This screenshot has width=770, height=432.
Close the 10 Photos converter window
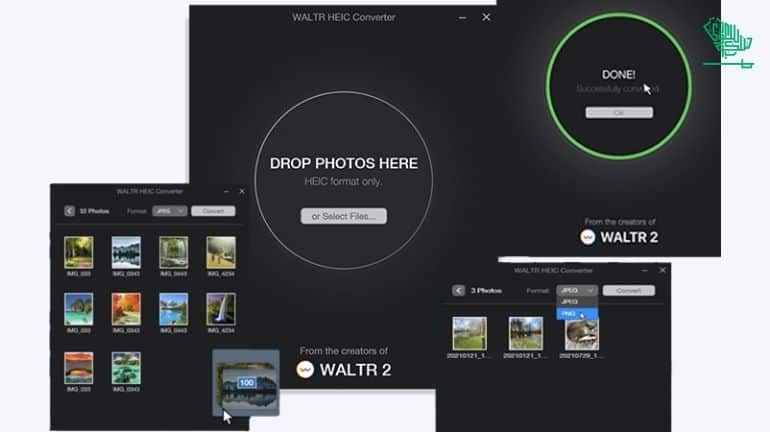[241, 191]
